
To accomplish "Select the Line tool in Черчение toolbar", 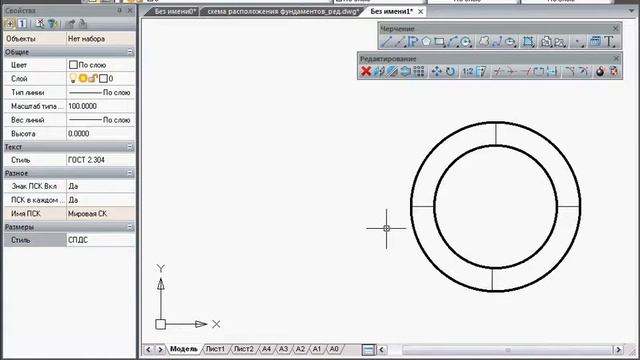I will click(386, 42).
